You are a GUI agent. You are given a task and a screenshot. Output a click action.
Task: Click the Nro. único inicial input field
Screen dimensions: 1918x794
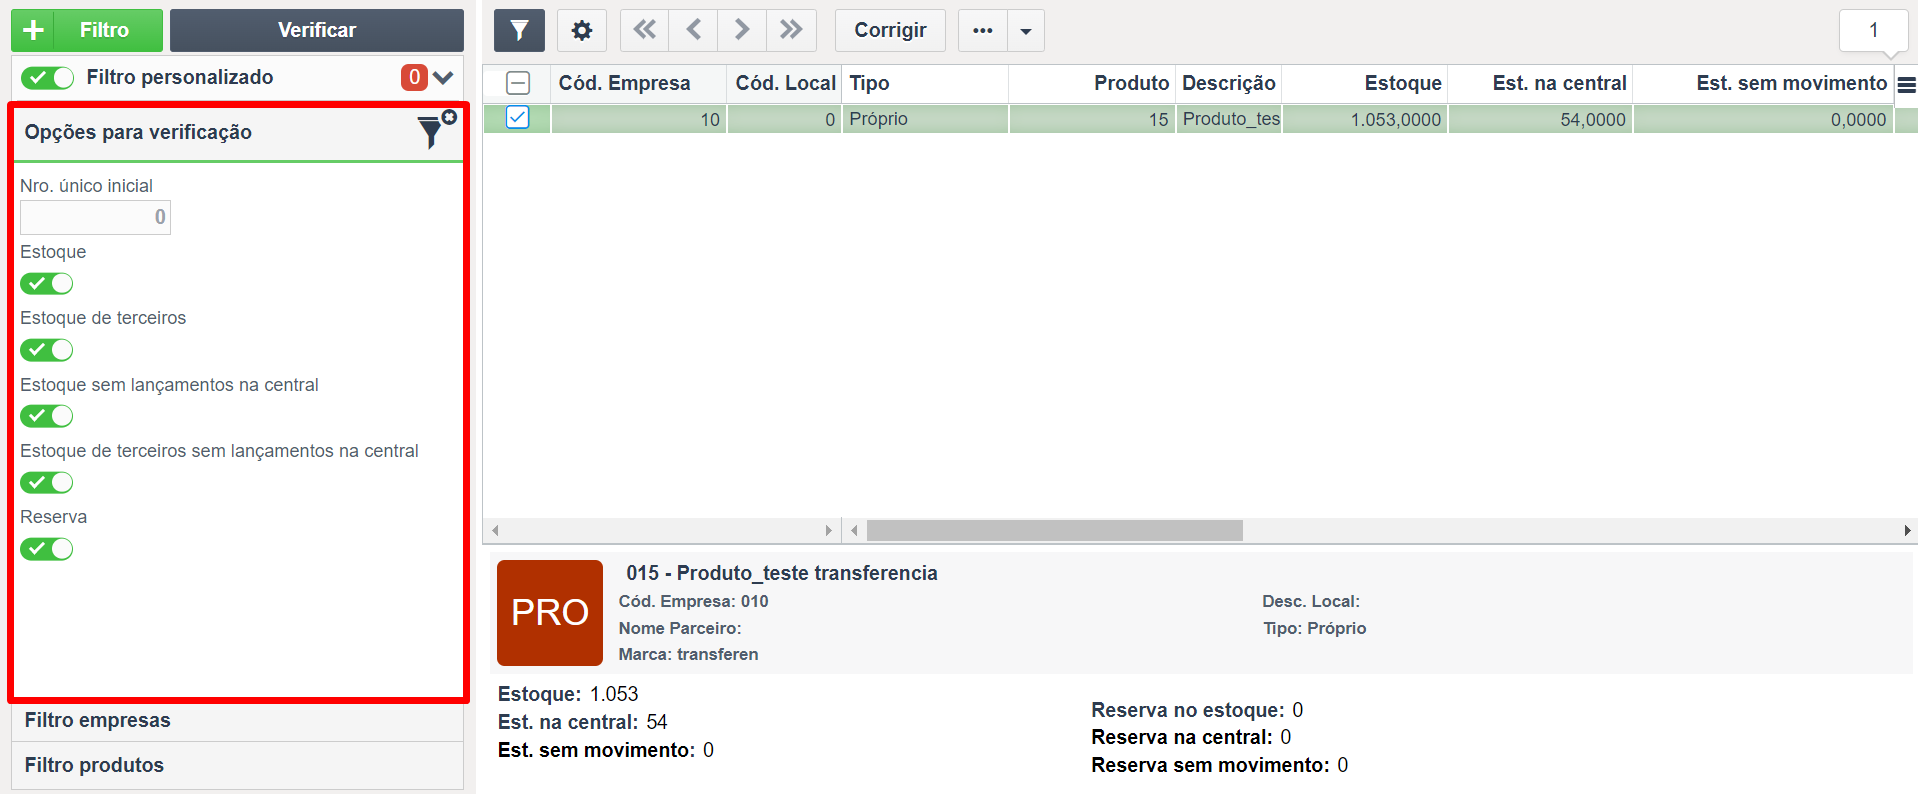95,217
